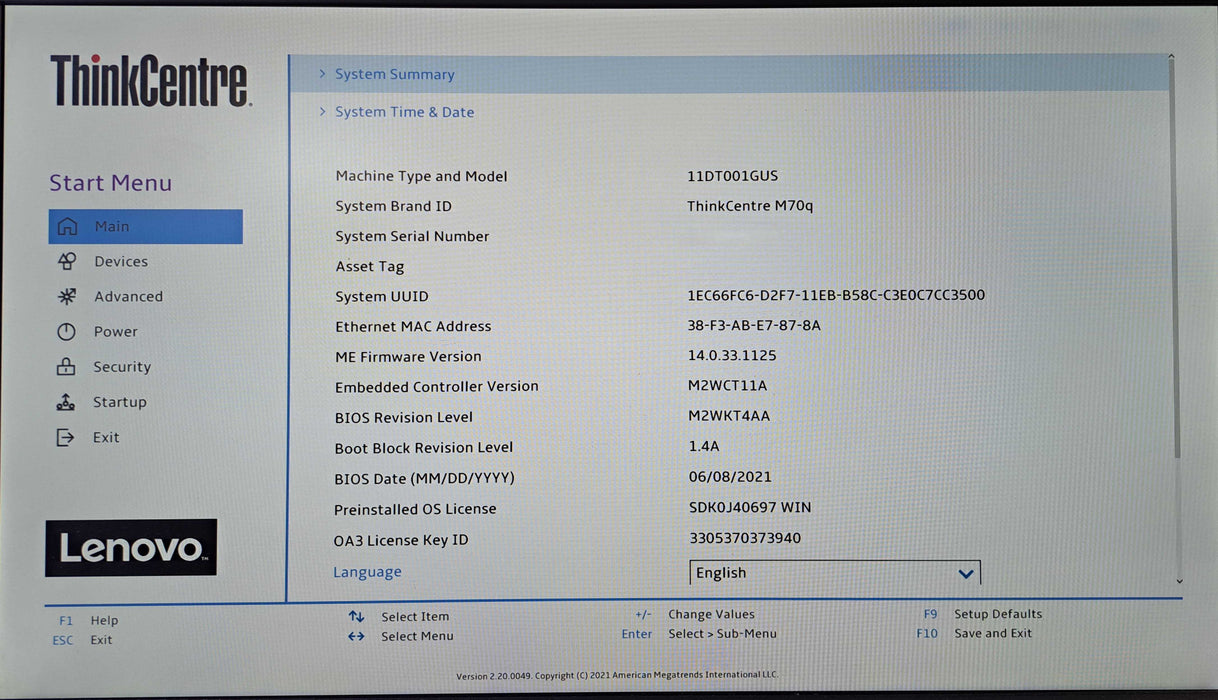Click F1 Help hint
The width and height of the screenshot is (1218, 700).
click(x=89, y=620)
